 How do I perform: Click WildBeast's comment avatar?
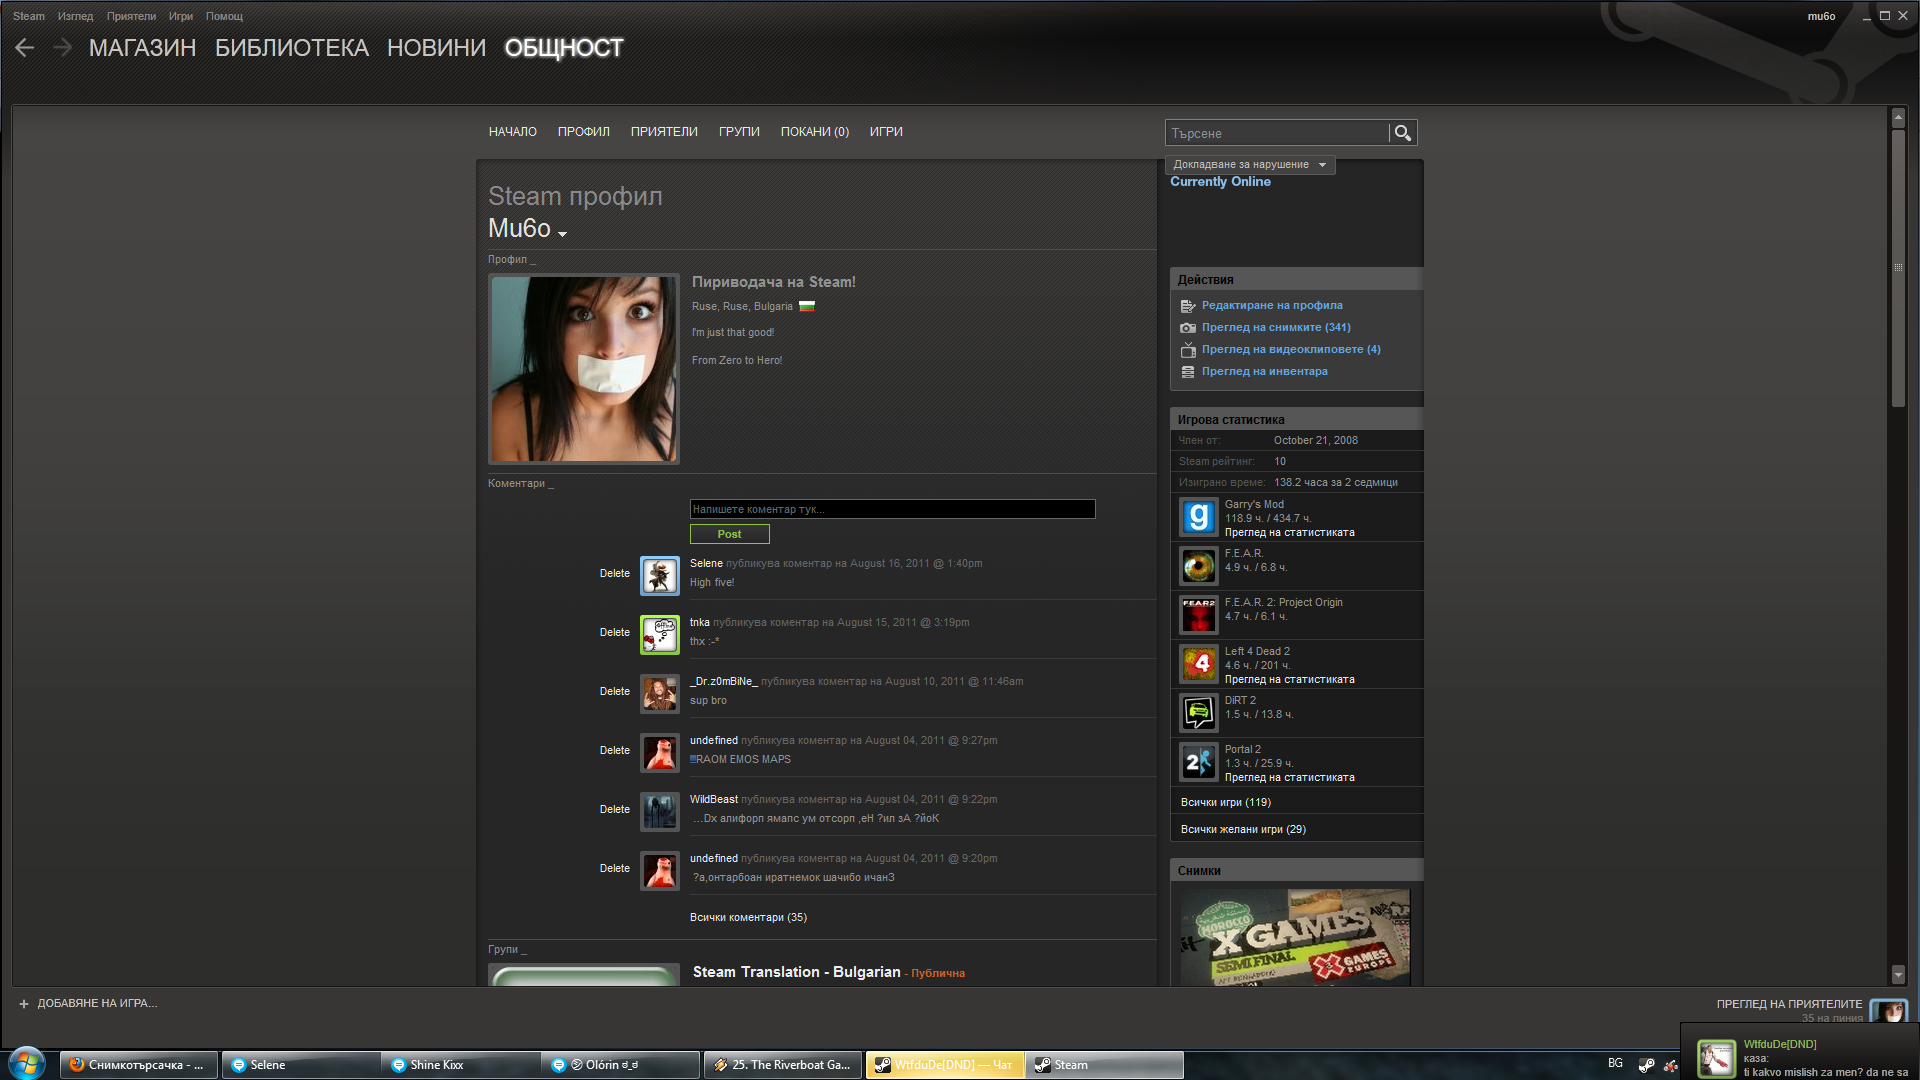click(660, 812)
